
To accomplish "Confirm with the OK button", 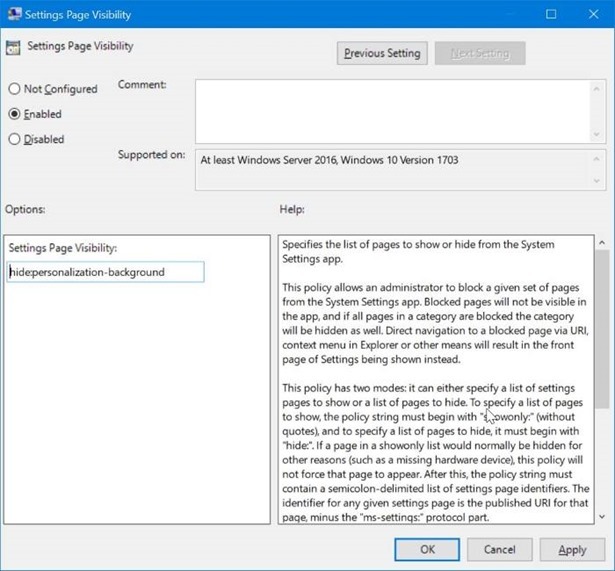I will (x=427, y=549).
